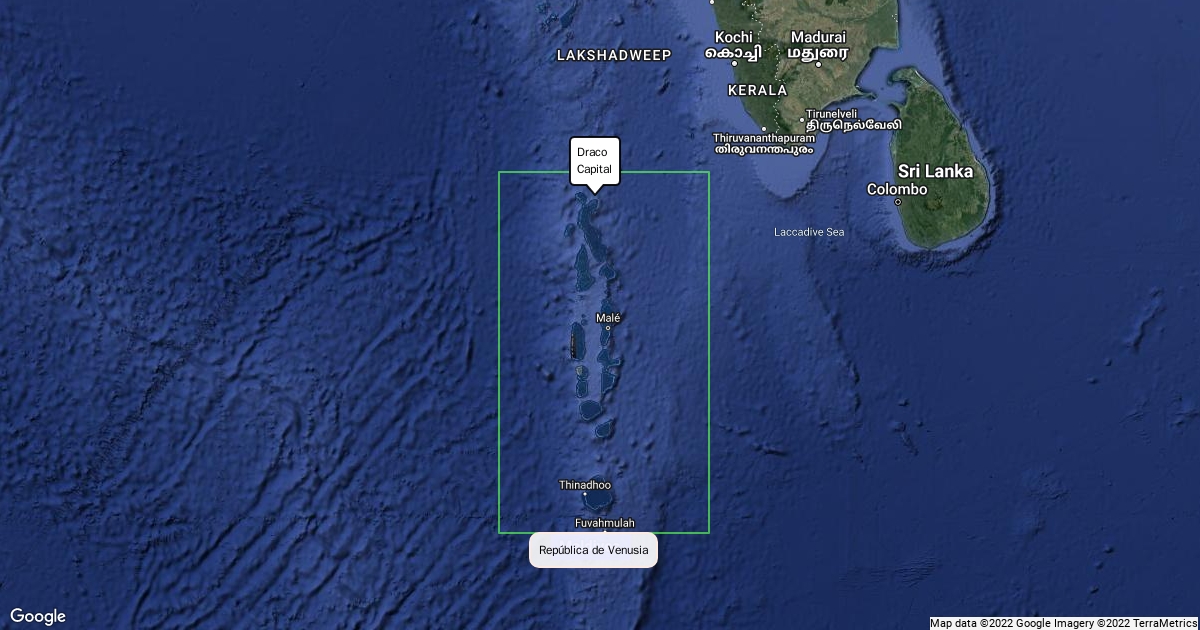Click the Thinadhoo marker dot
This screenshot has height=630, width=1200.
[x=585, y=494]
